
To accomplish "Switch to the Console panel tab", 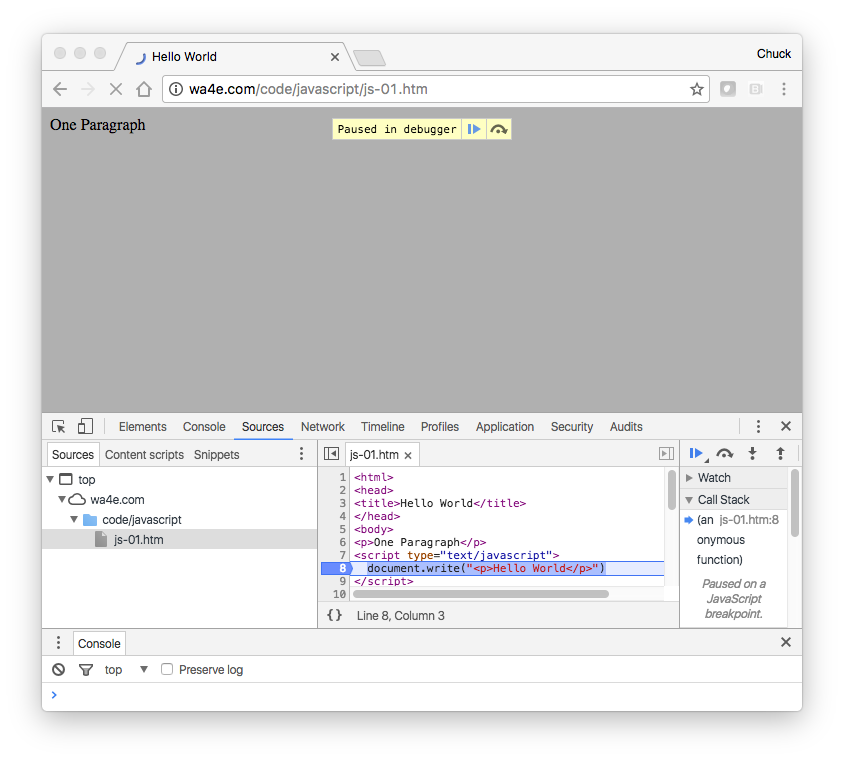I will pos(204,426).
